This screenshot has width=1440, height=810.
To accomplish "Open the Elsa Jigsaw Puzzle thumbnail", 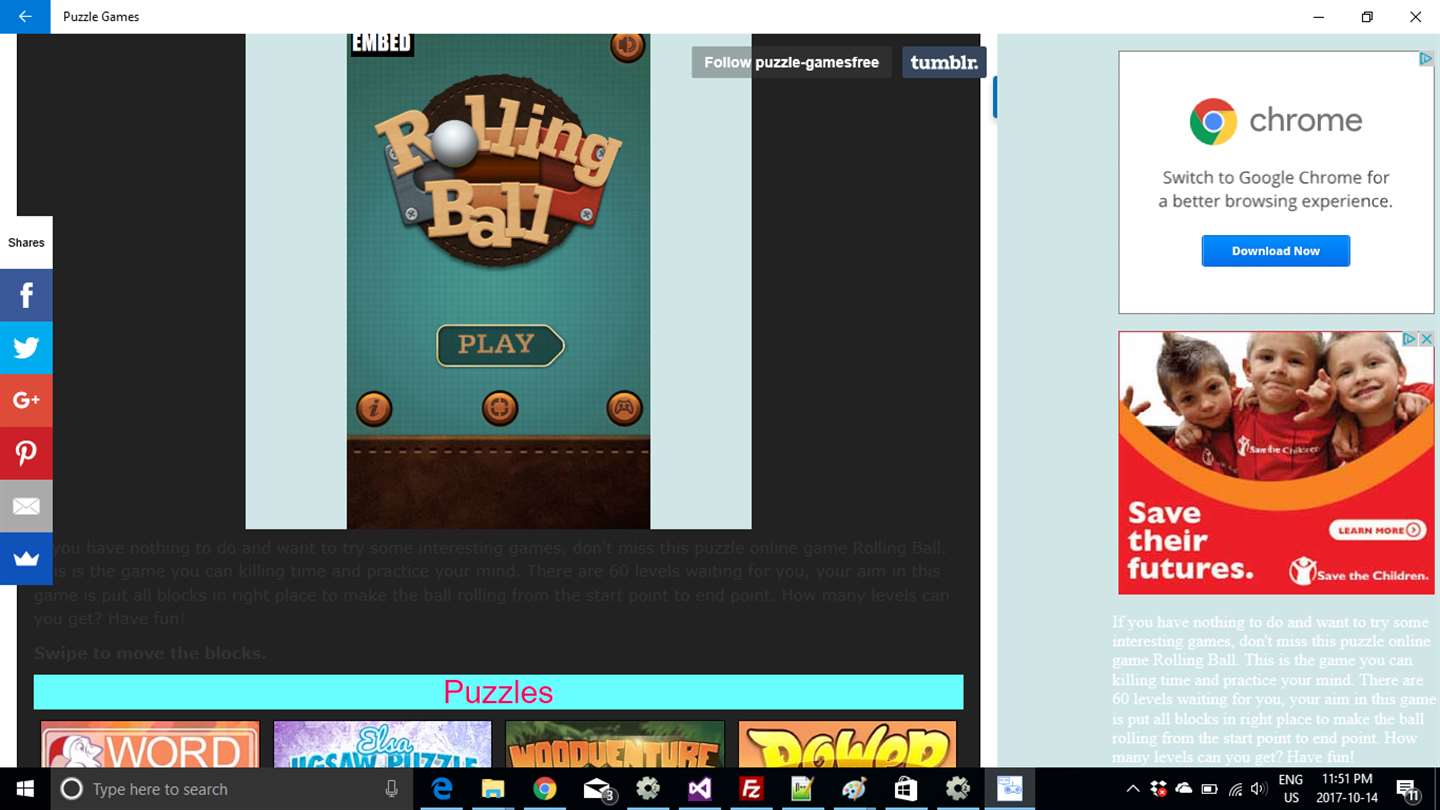I will tap(382, 744).
